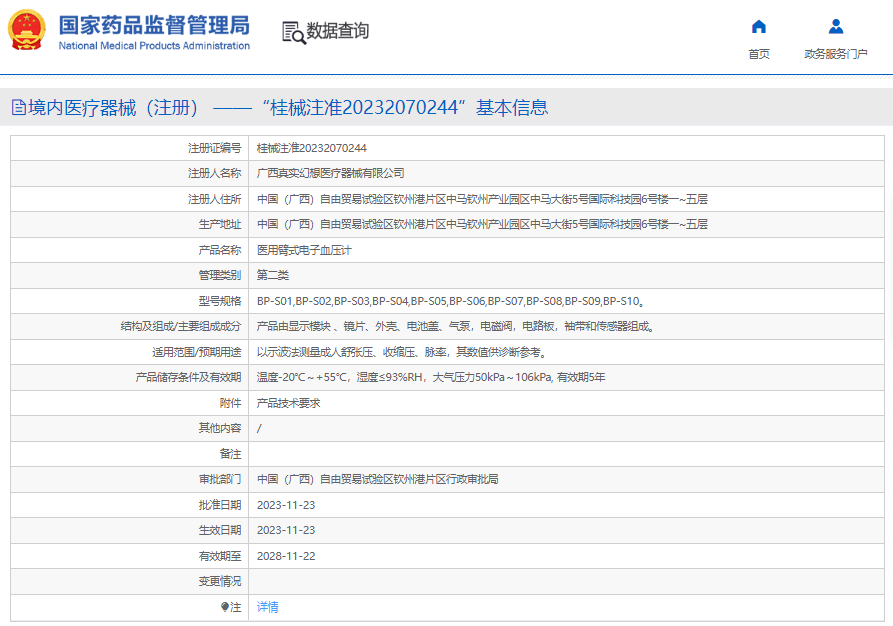This screenshot has height=626, width=893.
Task: Click the 产品储存条件及有效期 label
Action: [189, 377]
